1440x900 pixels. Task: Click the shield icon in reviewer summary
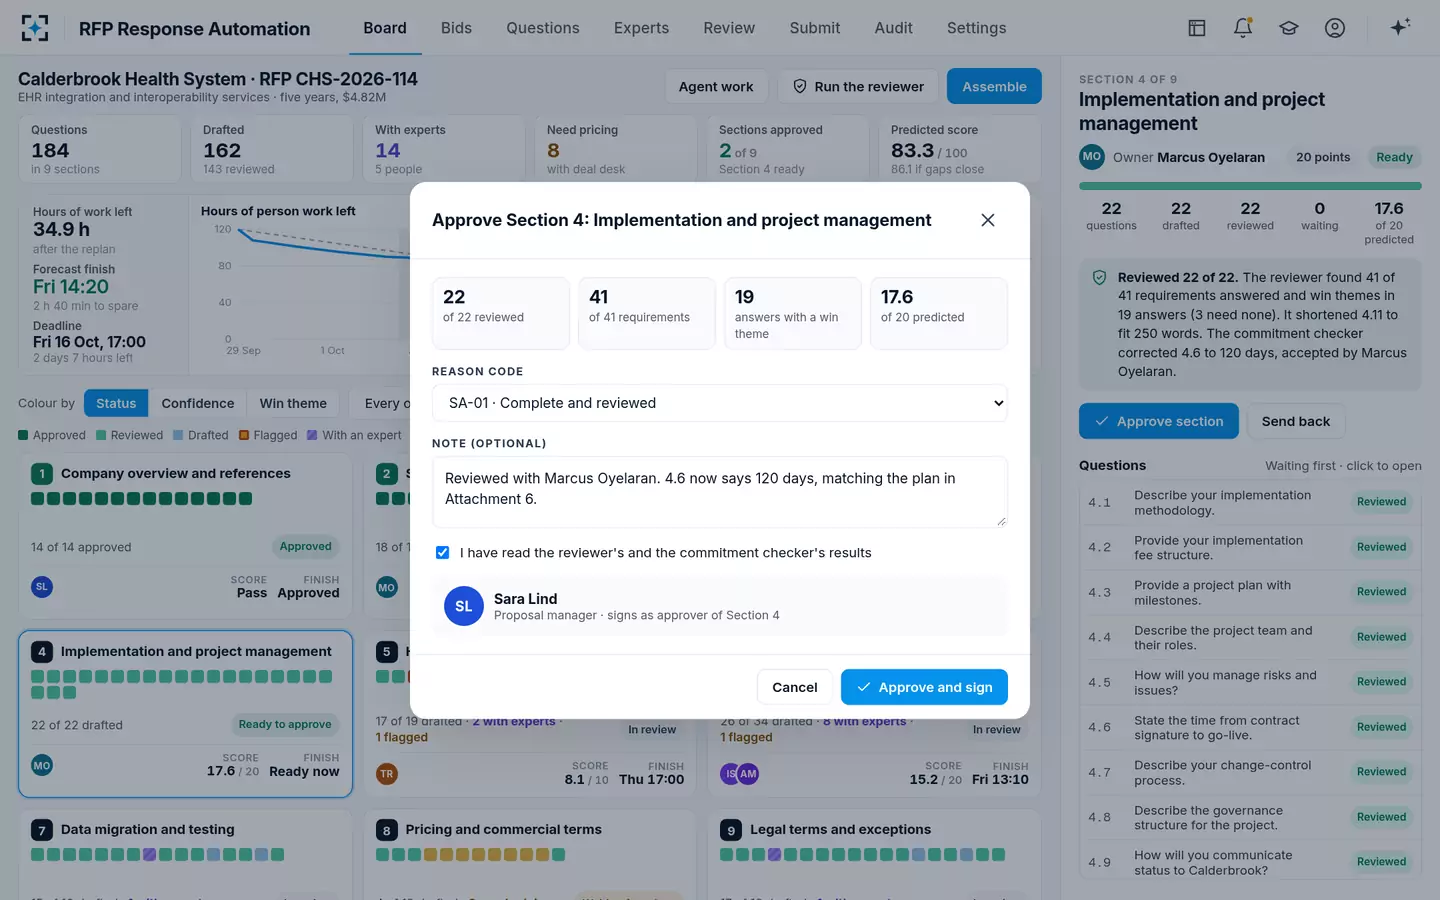[1100, 278]
